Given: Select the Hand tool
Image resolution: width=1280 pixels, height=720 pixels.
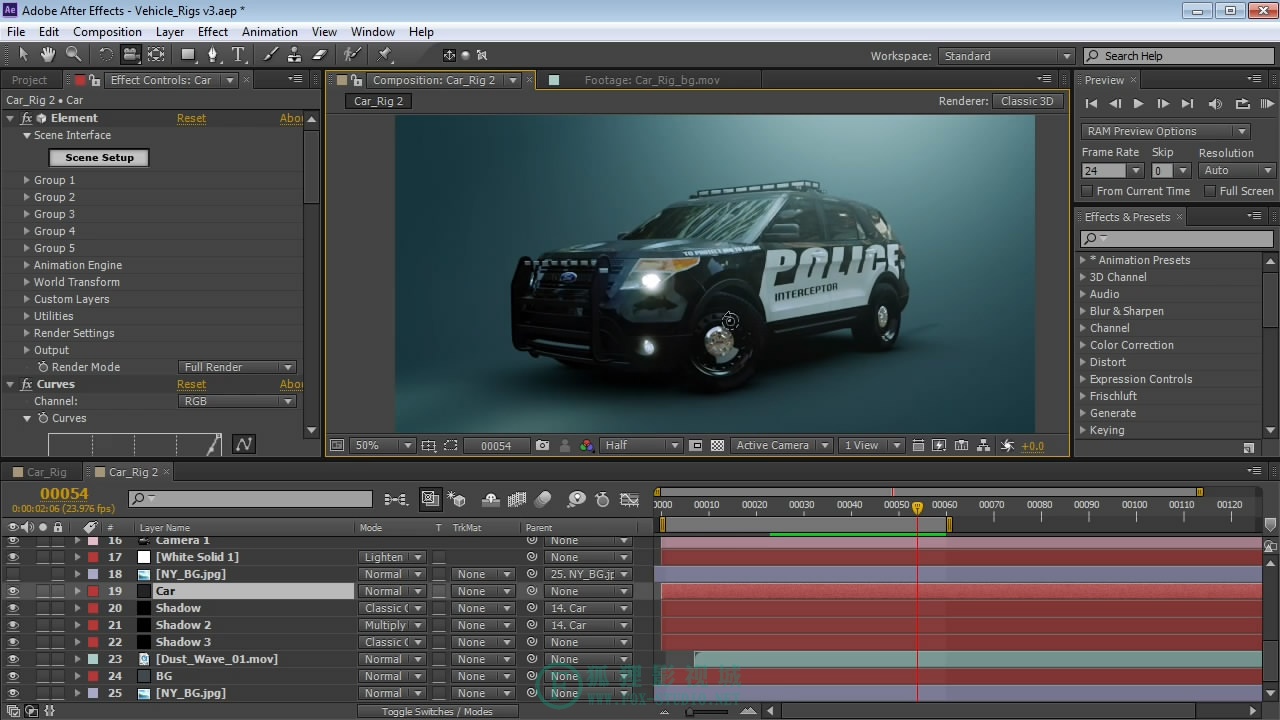Looking at the screenshot, I should point(49,55).
